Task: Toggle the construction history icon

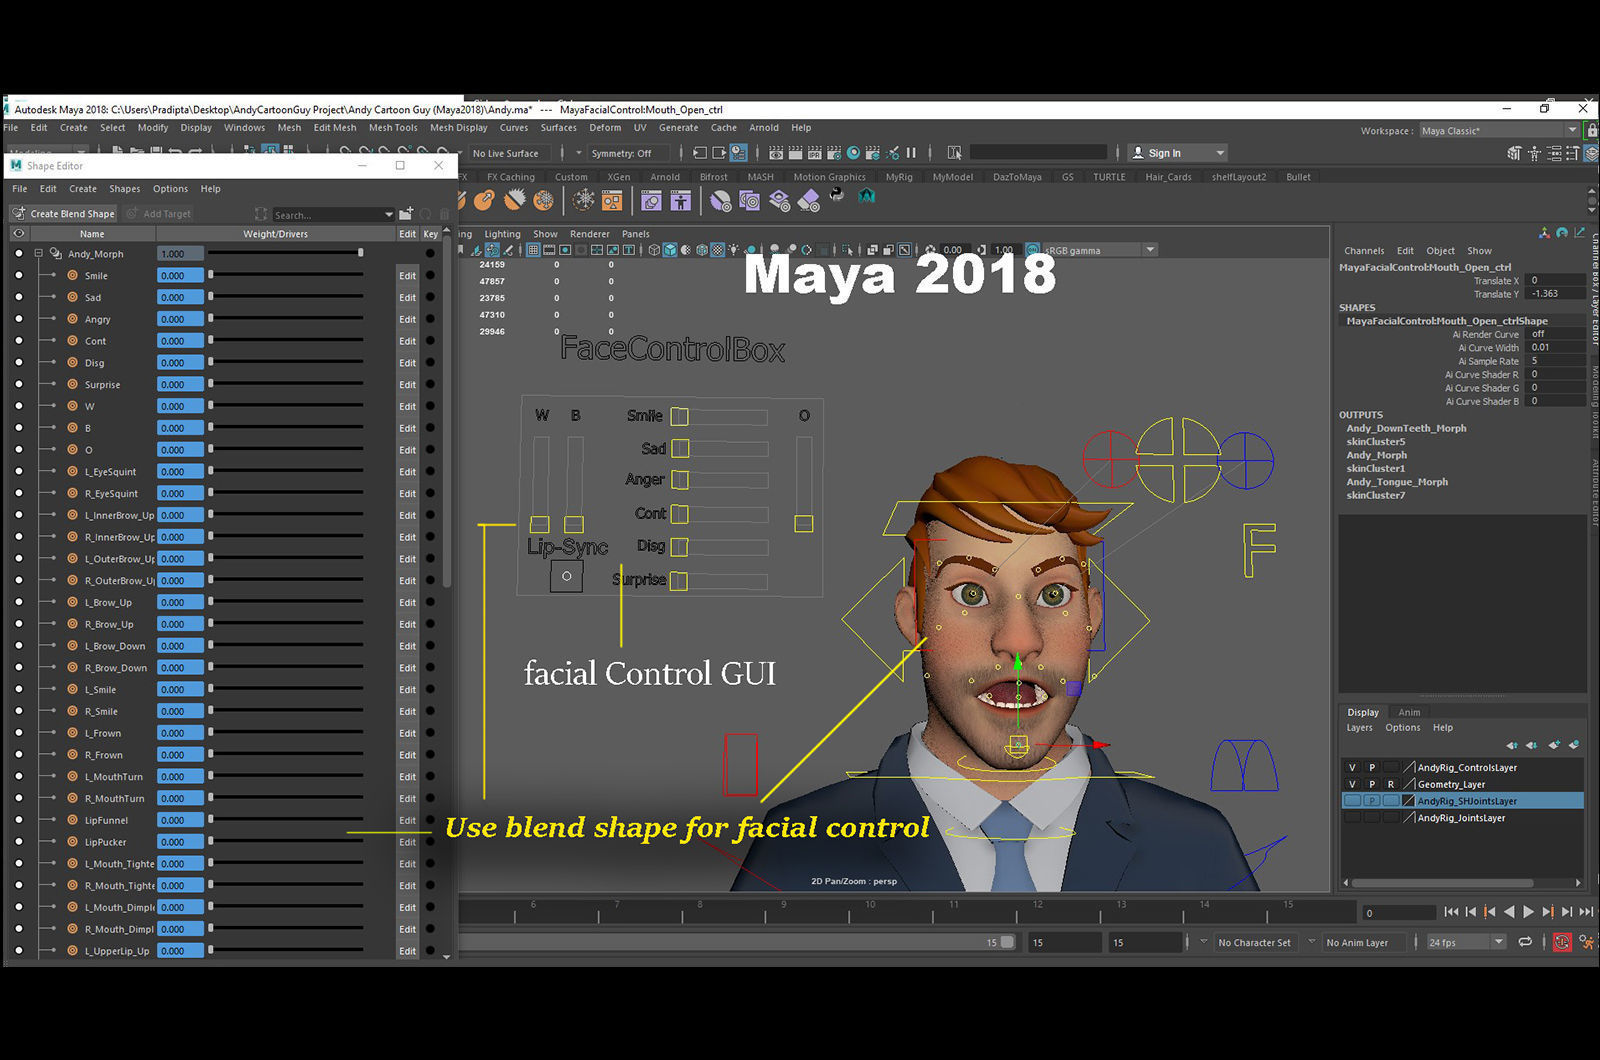Action: 738,153
